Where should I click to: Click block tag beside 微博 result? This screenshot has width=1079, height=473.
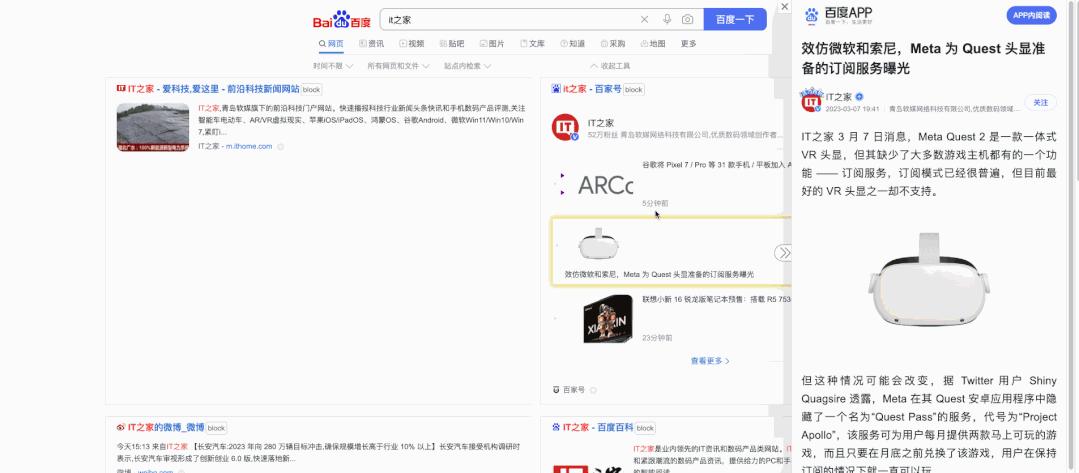(x=216, y=428)
